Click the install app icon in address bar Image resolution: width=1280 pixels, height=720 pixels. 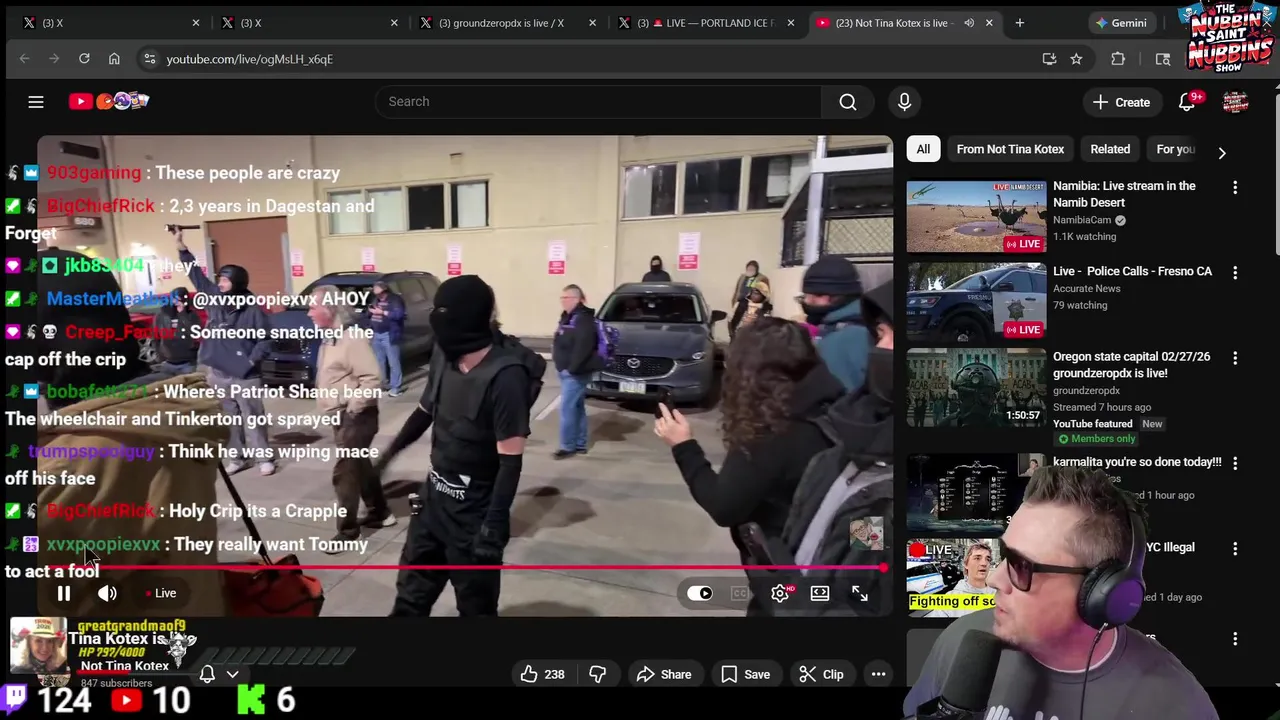pos(1049,59)
